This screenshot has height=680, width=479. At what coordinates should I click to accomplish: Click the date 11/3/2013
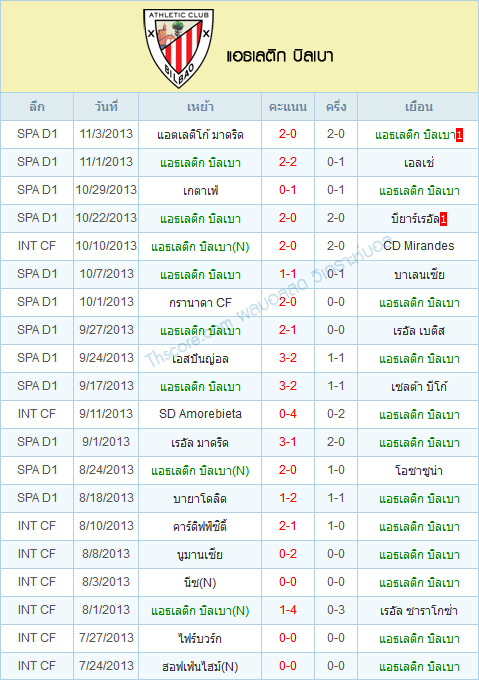coord(106,134)
